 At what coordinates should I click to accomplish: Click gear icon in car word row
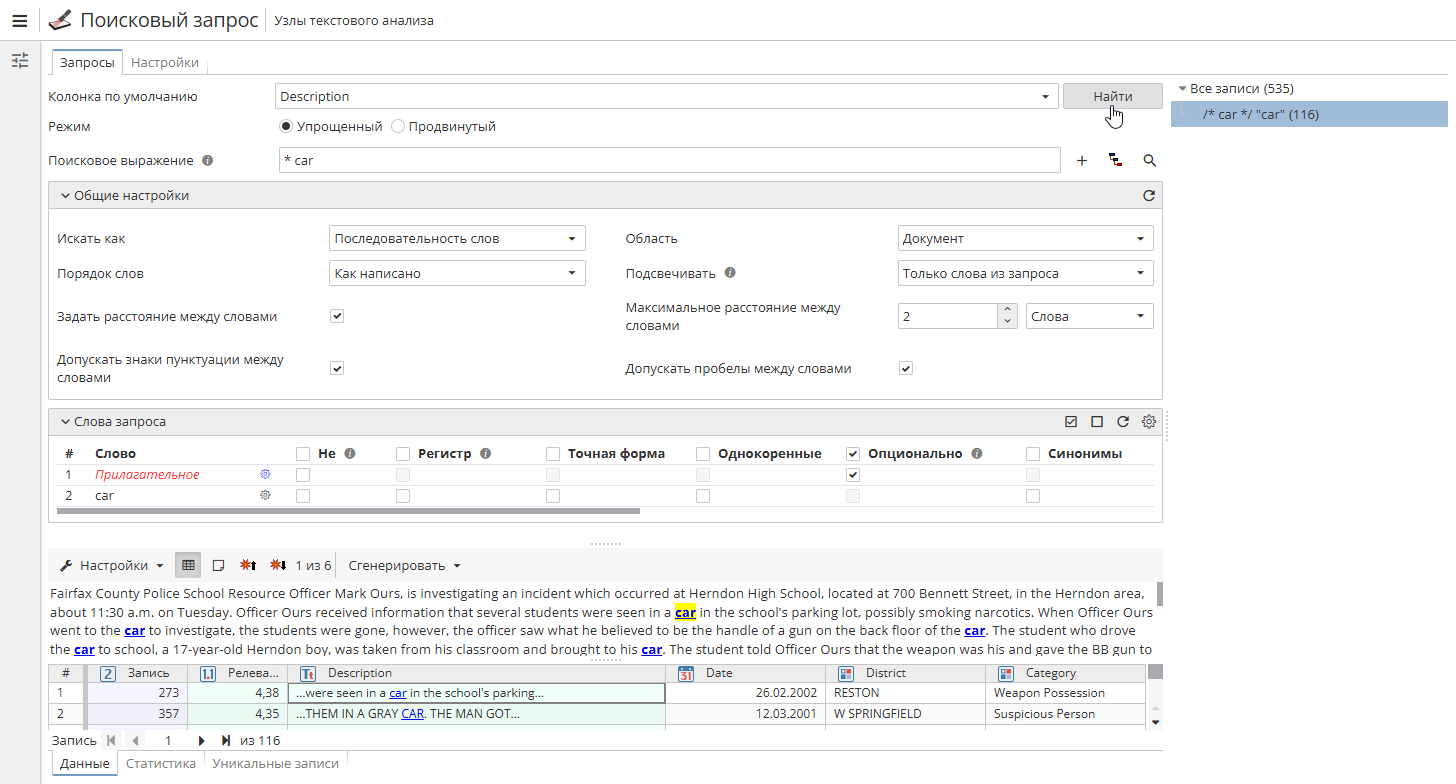(x=265, y=495)
